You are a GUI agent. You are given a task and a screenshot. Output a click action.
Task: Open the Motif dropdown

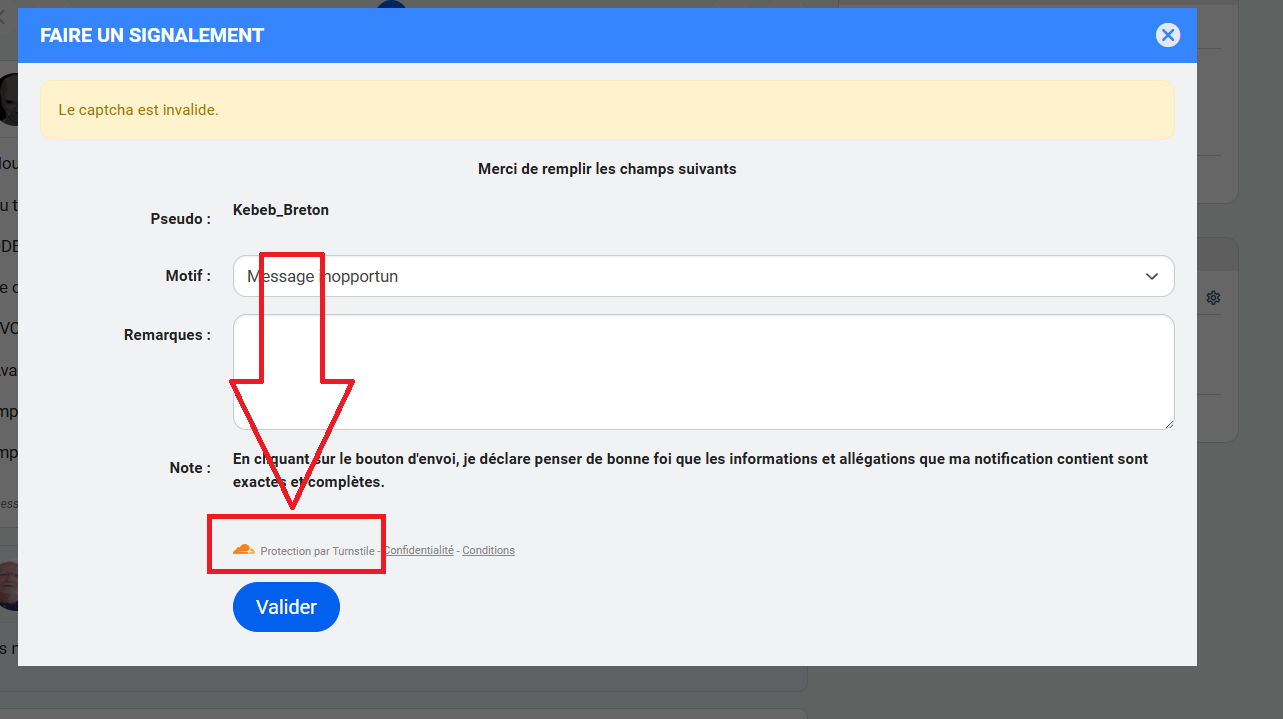[x=703, y=276]
